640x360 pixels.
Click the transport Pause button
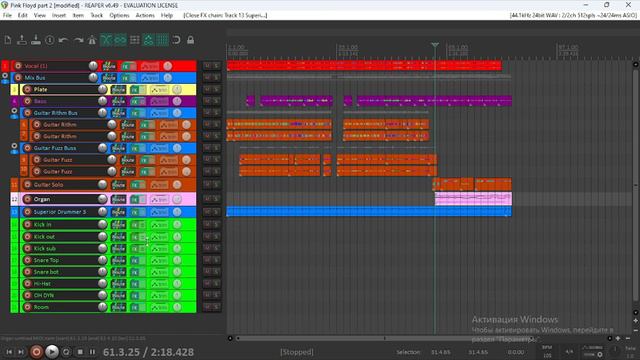92,352
